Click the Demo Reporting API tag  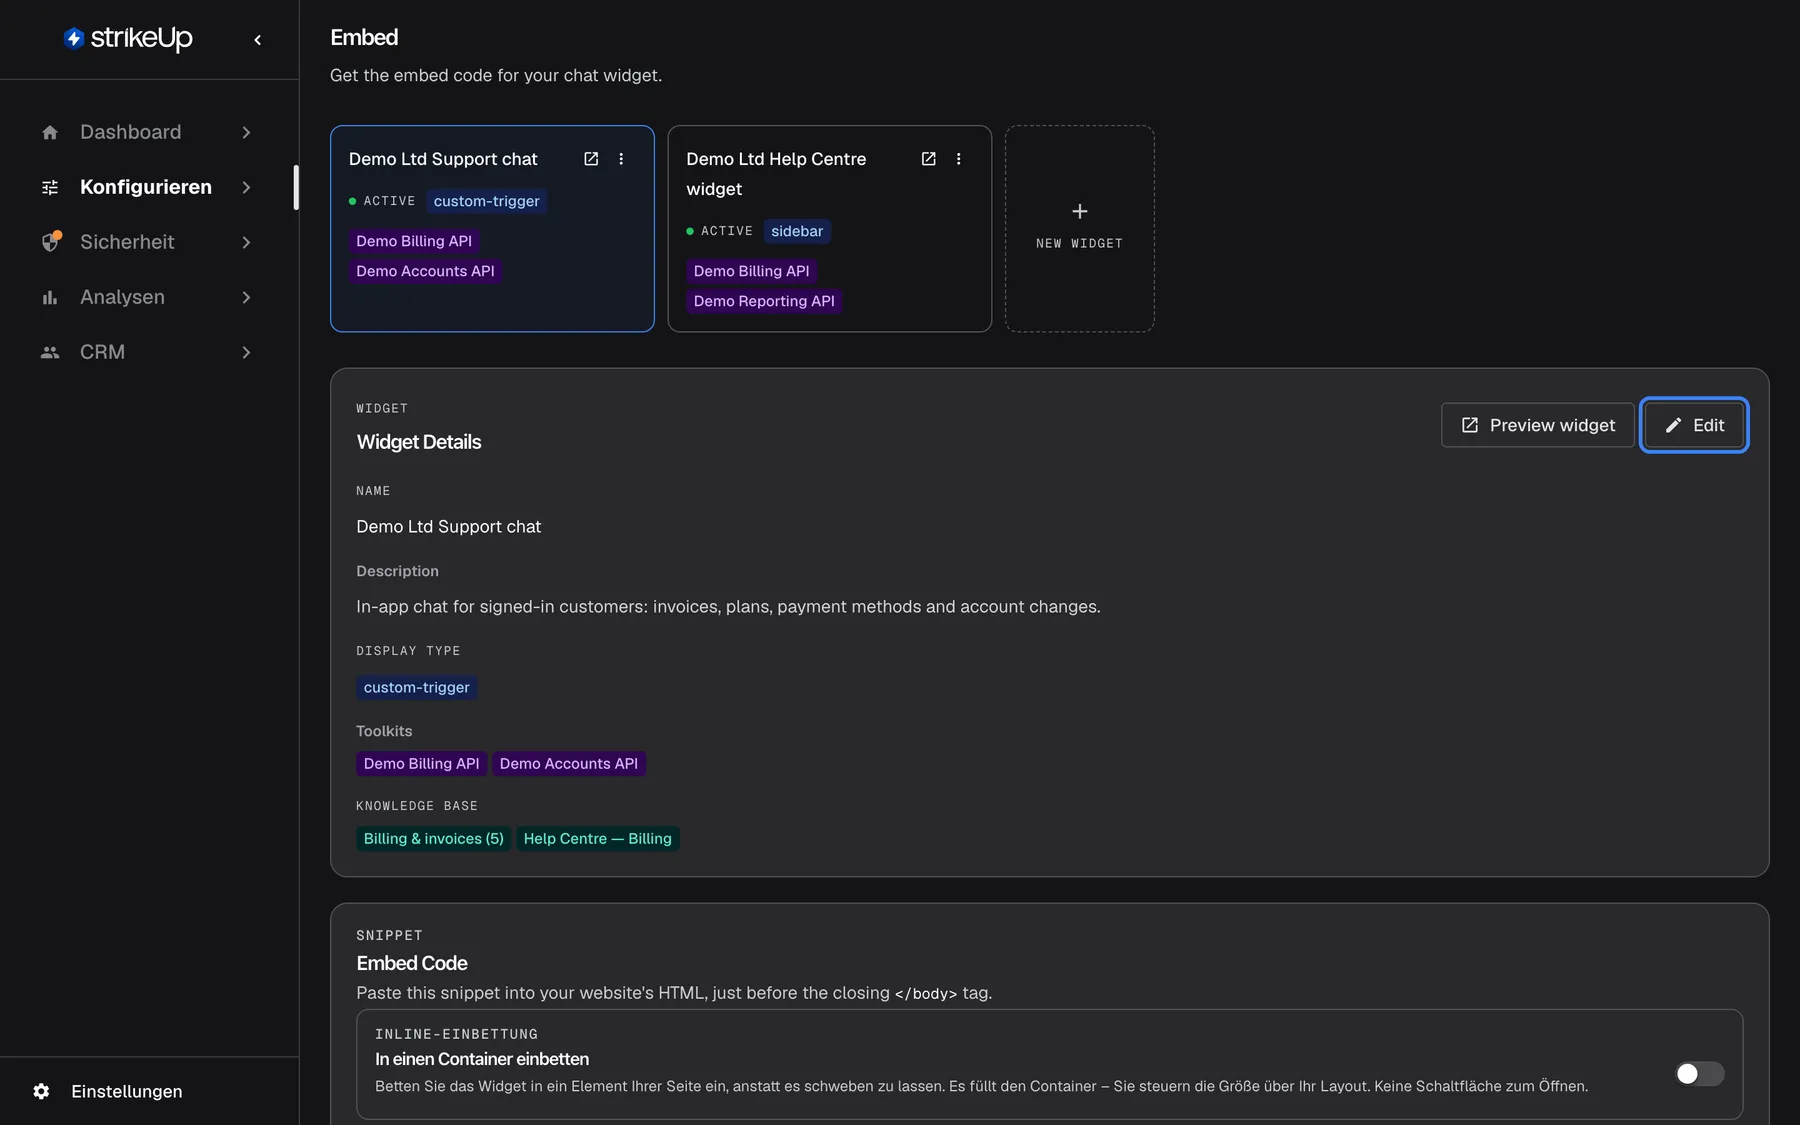click(764, 301)
